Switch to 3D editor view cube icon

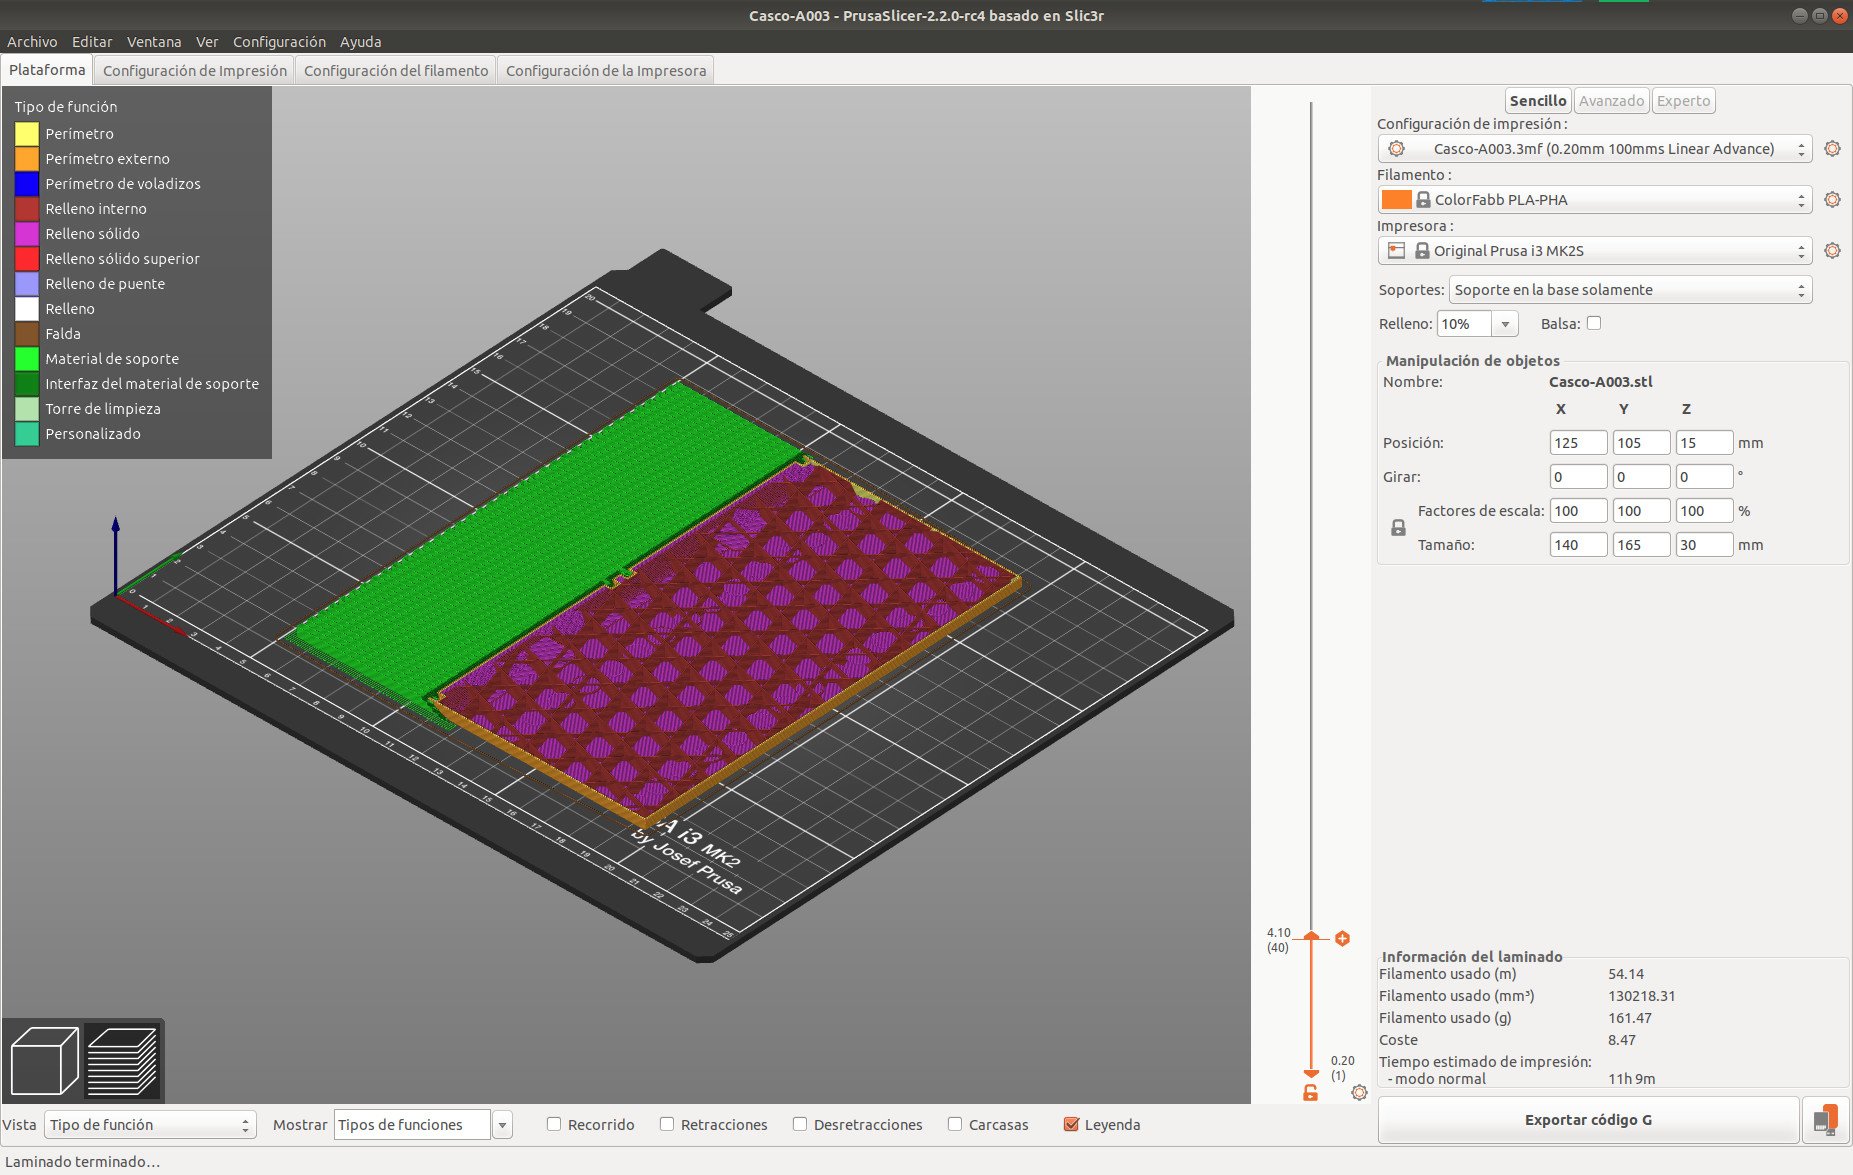44,1061
